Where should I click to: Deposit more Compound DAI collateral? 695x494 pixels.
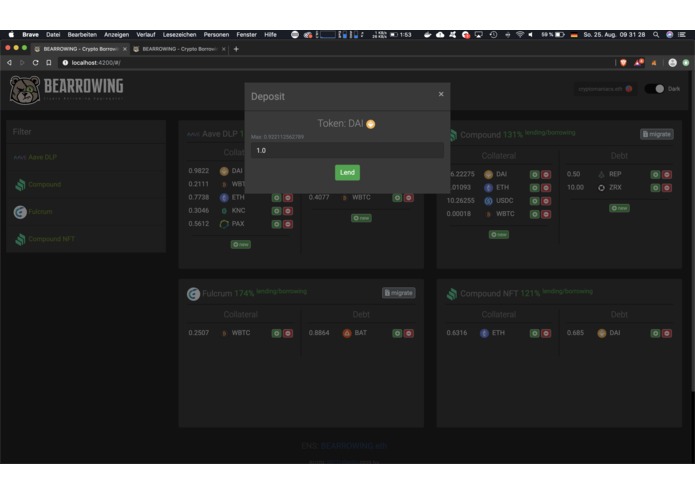pyautogui.click(x=535, y=175)
